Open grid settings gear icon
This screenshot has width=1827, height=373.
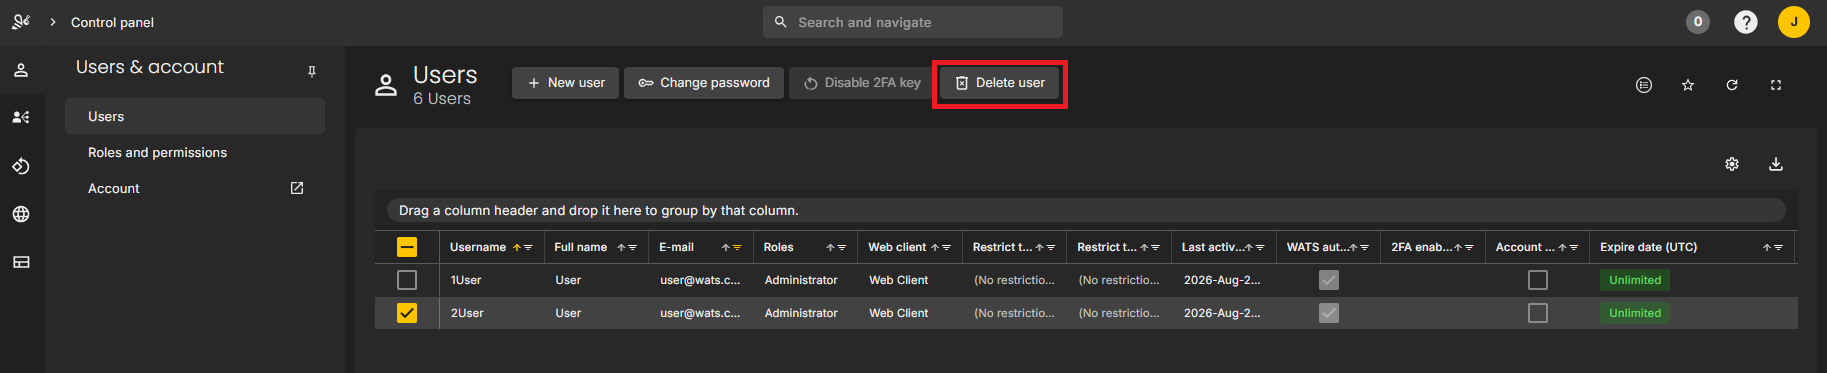1732,164
